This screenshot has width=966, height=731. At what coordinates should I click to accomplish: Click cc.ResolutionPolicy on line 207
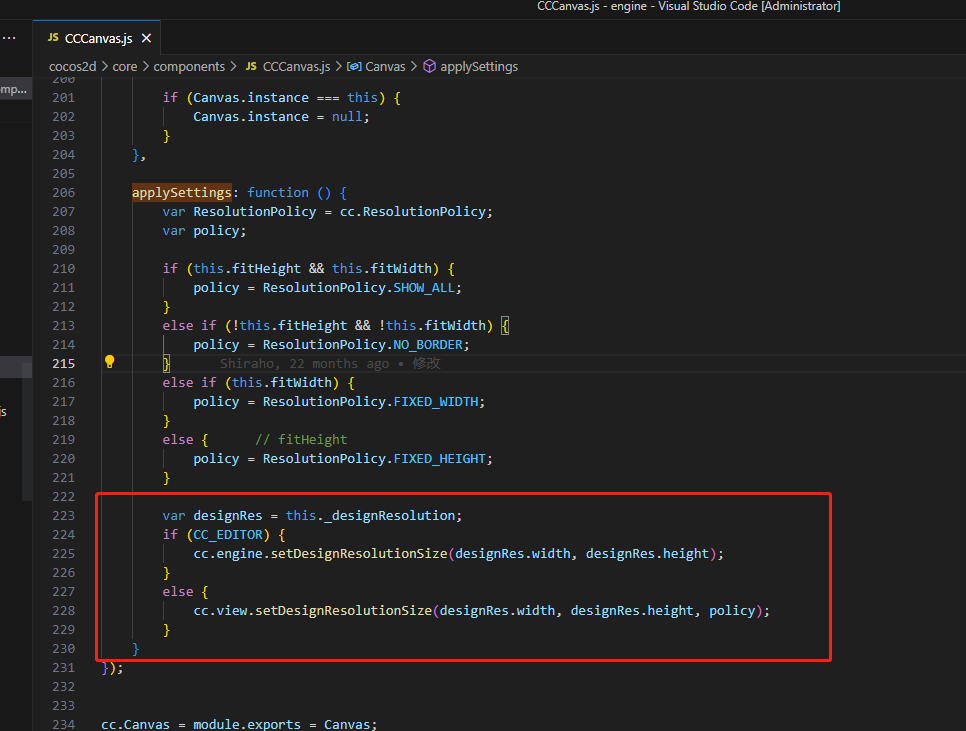[x=413, y=212]
